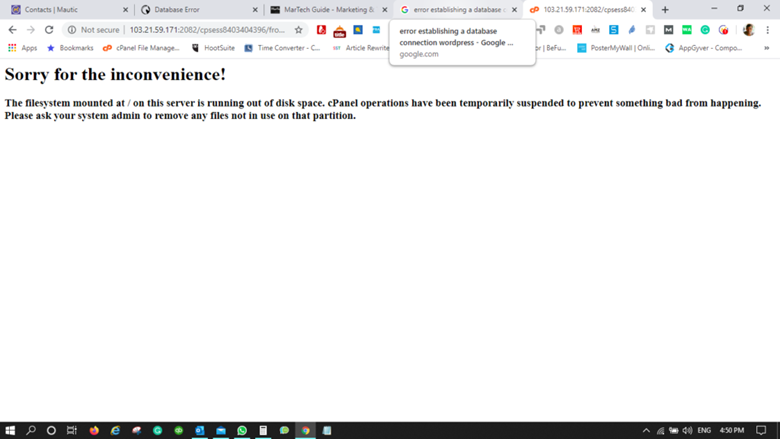Screen dimensions: 780x439
Task: Open the Bookmarks folder in bookmarks bar
Action: [70, 48]
